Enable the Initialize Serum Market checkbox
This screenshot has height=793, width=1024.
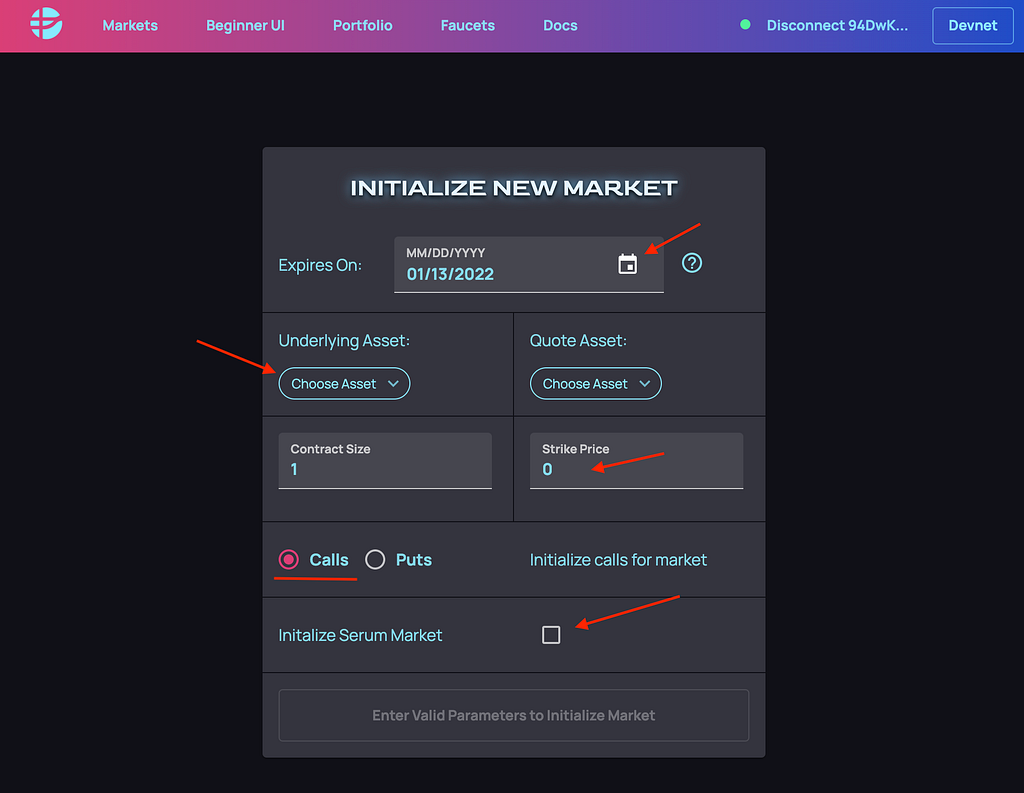tap(551, 635)
